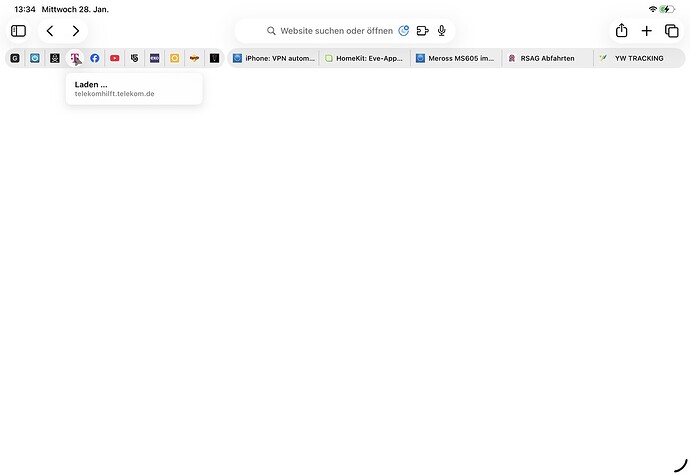This screenshot has height=475, width=690.
Task: Open the pinned YouTube tab
Action: click(x=115, y=58)
